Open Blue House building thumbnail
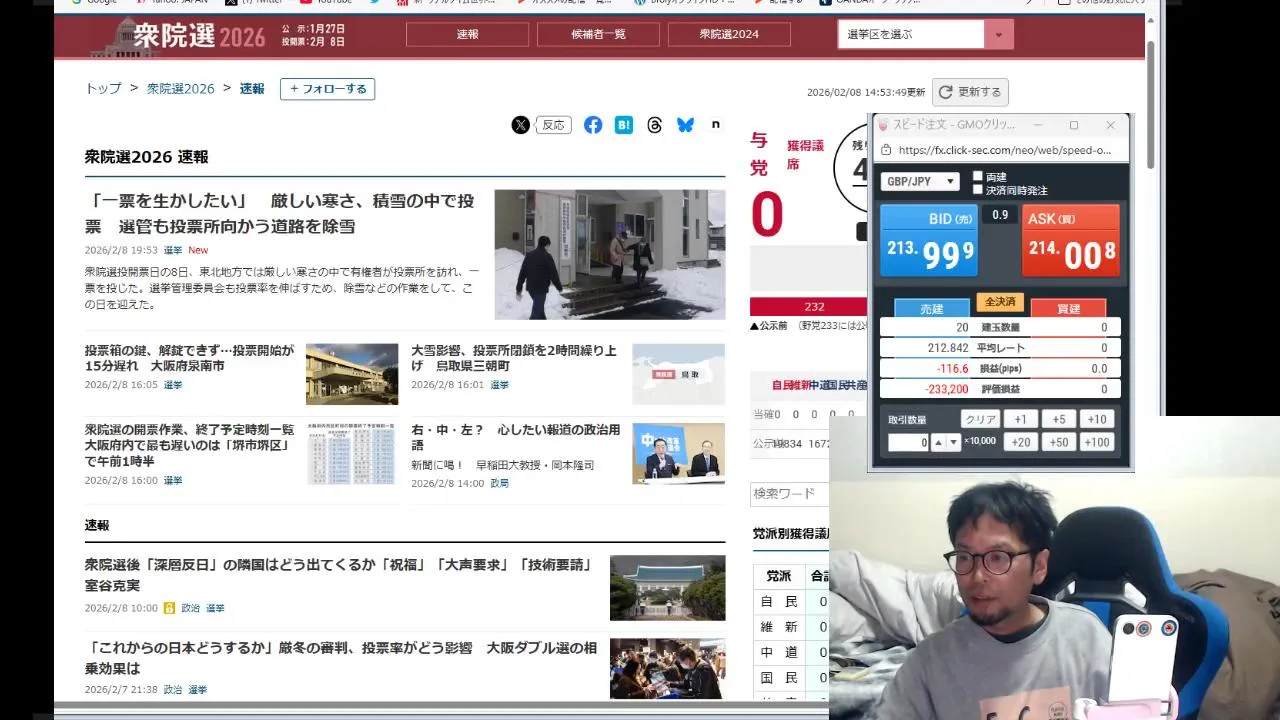Viewport: 1280px width, 720px height. click(x=667, y=588)
